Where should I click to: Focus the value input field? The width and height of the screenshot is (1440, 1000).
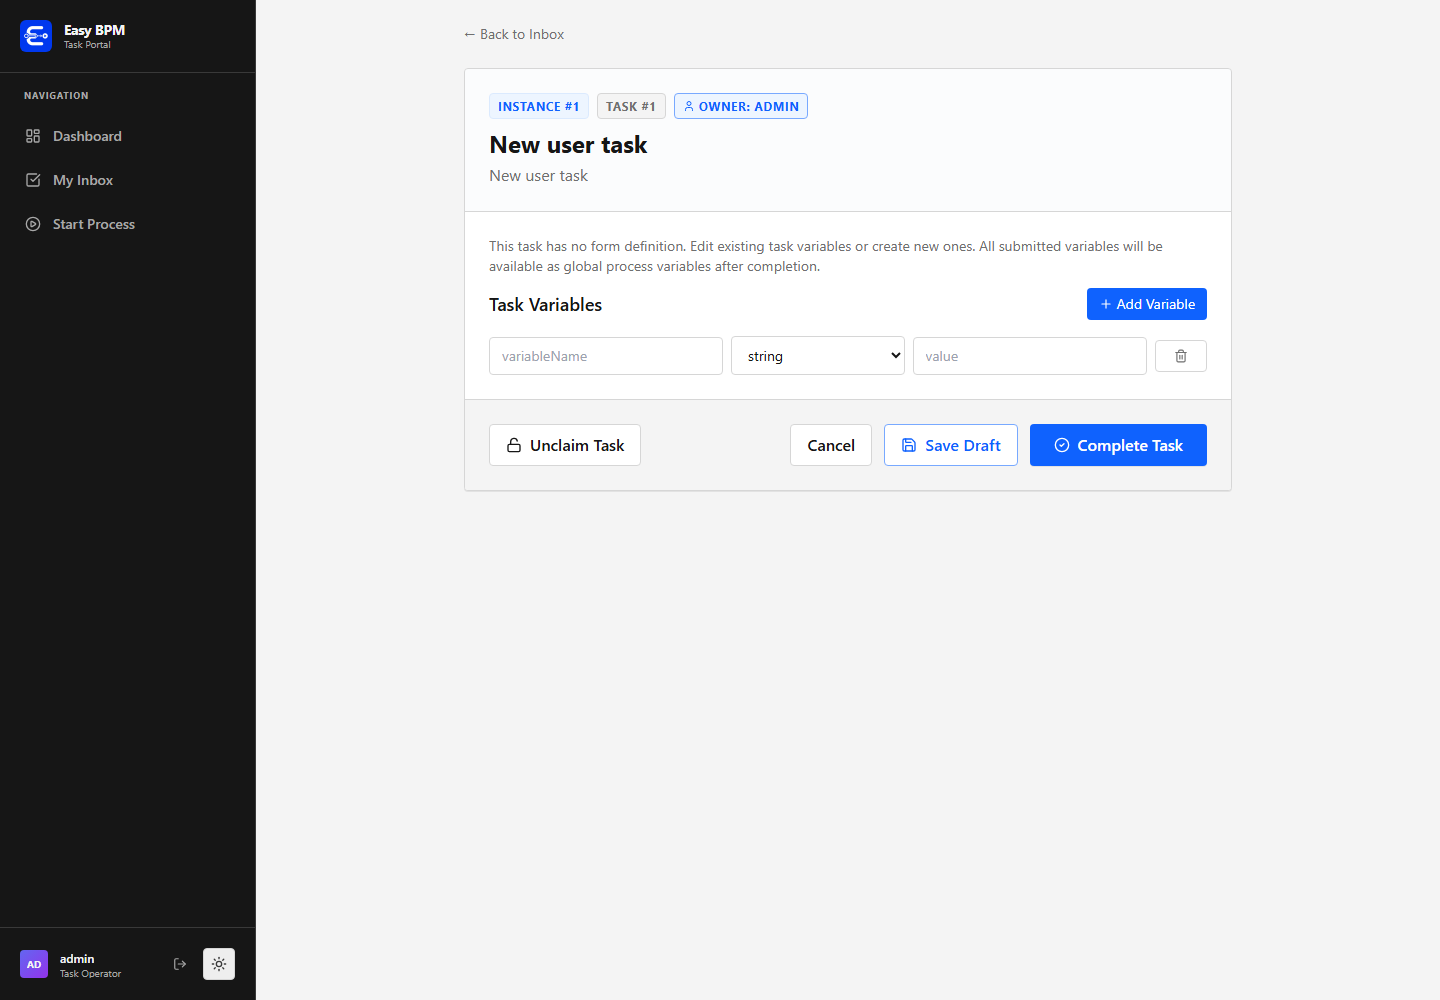[1030, 356]
